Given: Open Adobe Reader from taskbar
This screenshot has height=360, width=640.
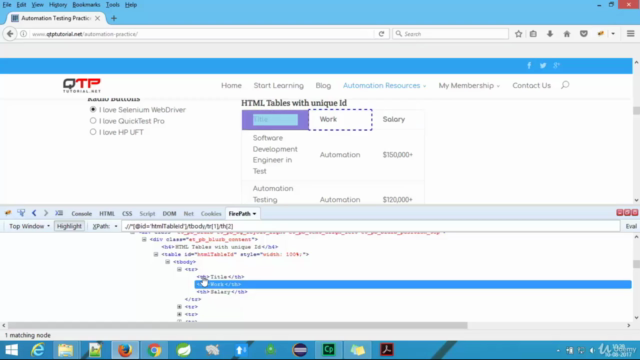Looking at the screenshot, I should 387,350.
